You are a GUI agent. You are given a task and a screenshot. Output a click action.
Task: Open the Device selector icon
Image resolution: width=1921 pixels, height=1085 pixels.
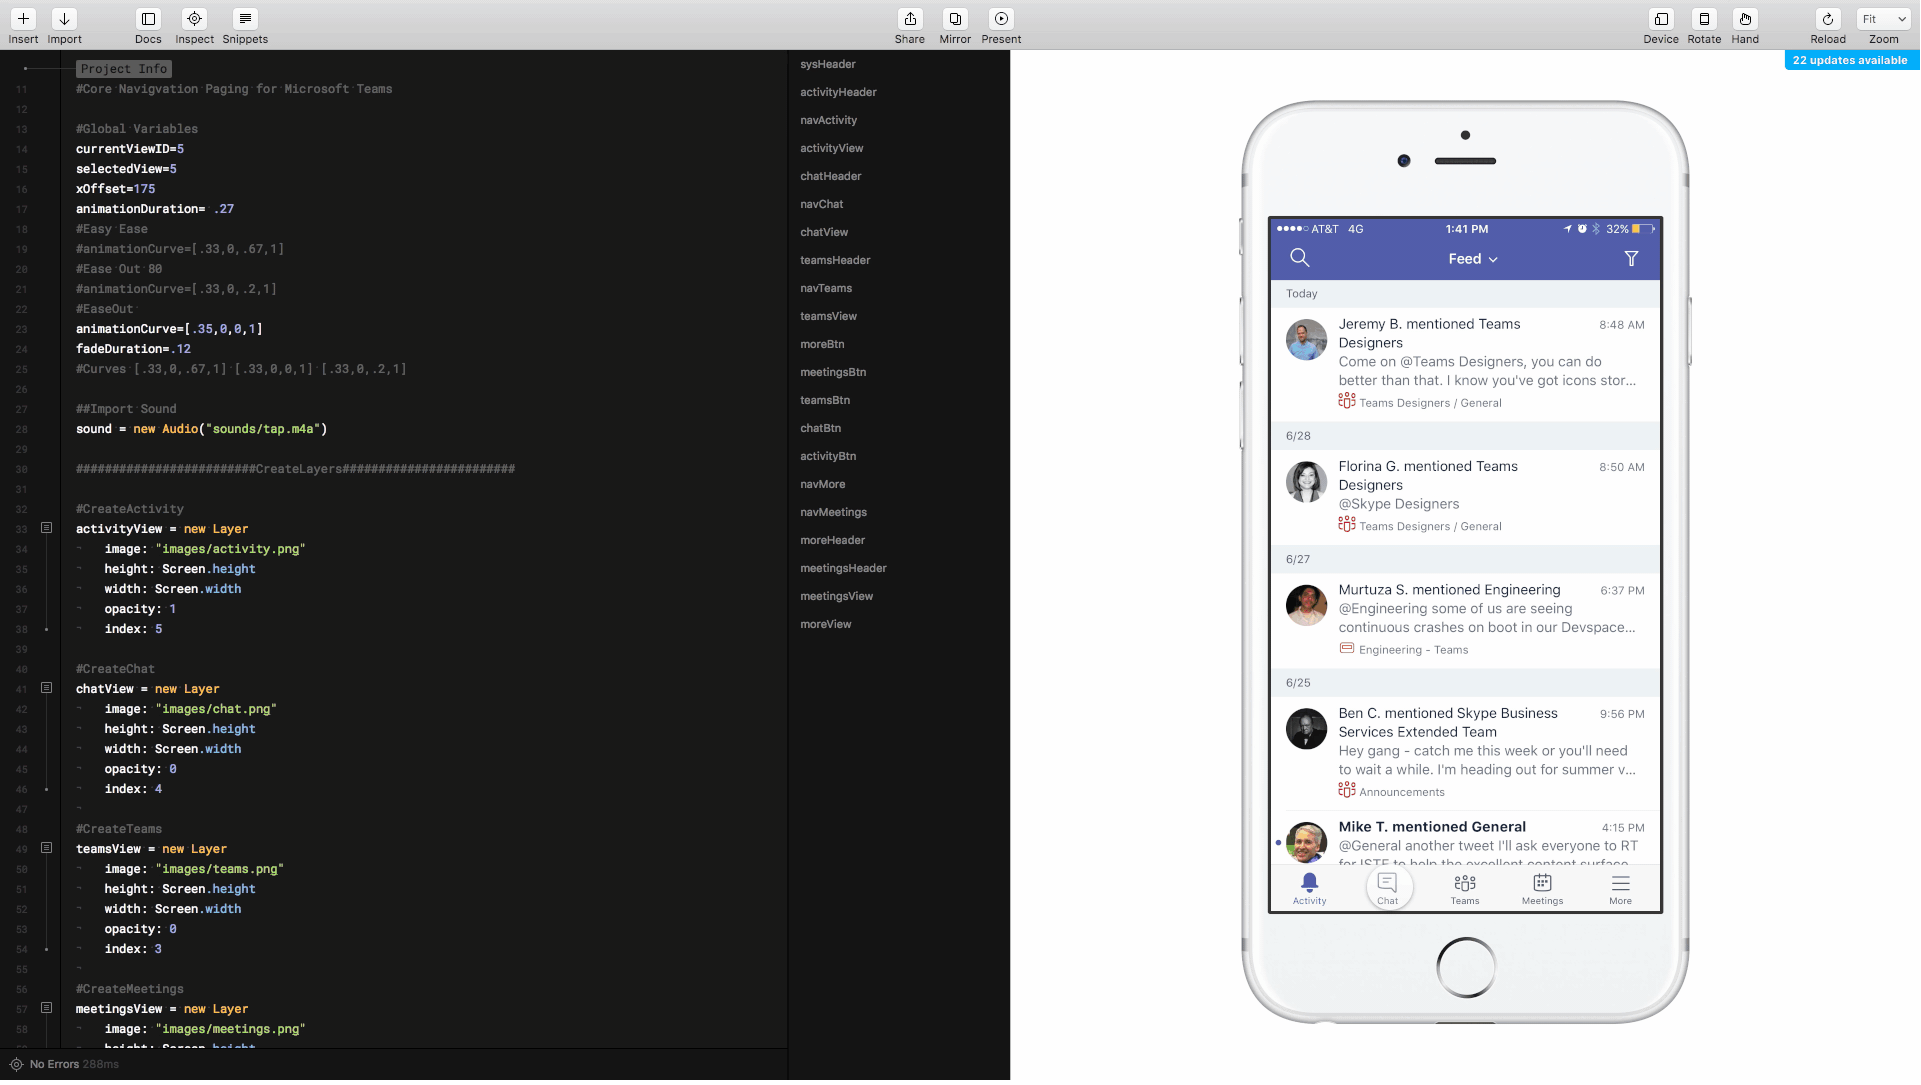tap(1661, 19)
